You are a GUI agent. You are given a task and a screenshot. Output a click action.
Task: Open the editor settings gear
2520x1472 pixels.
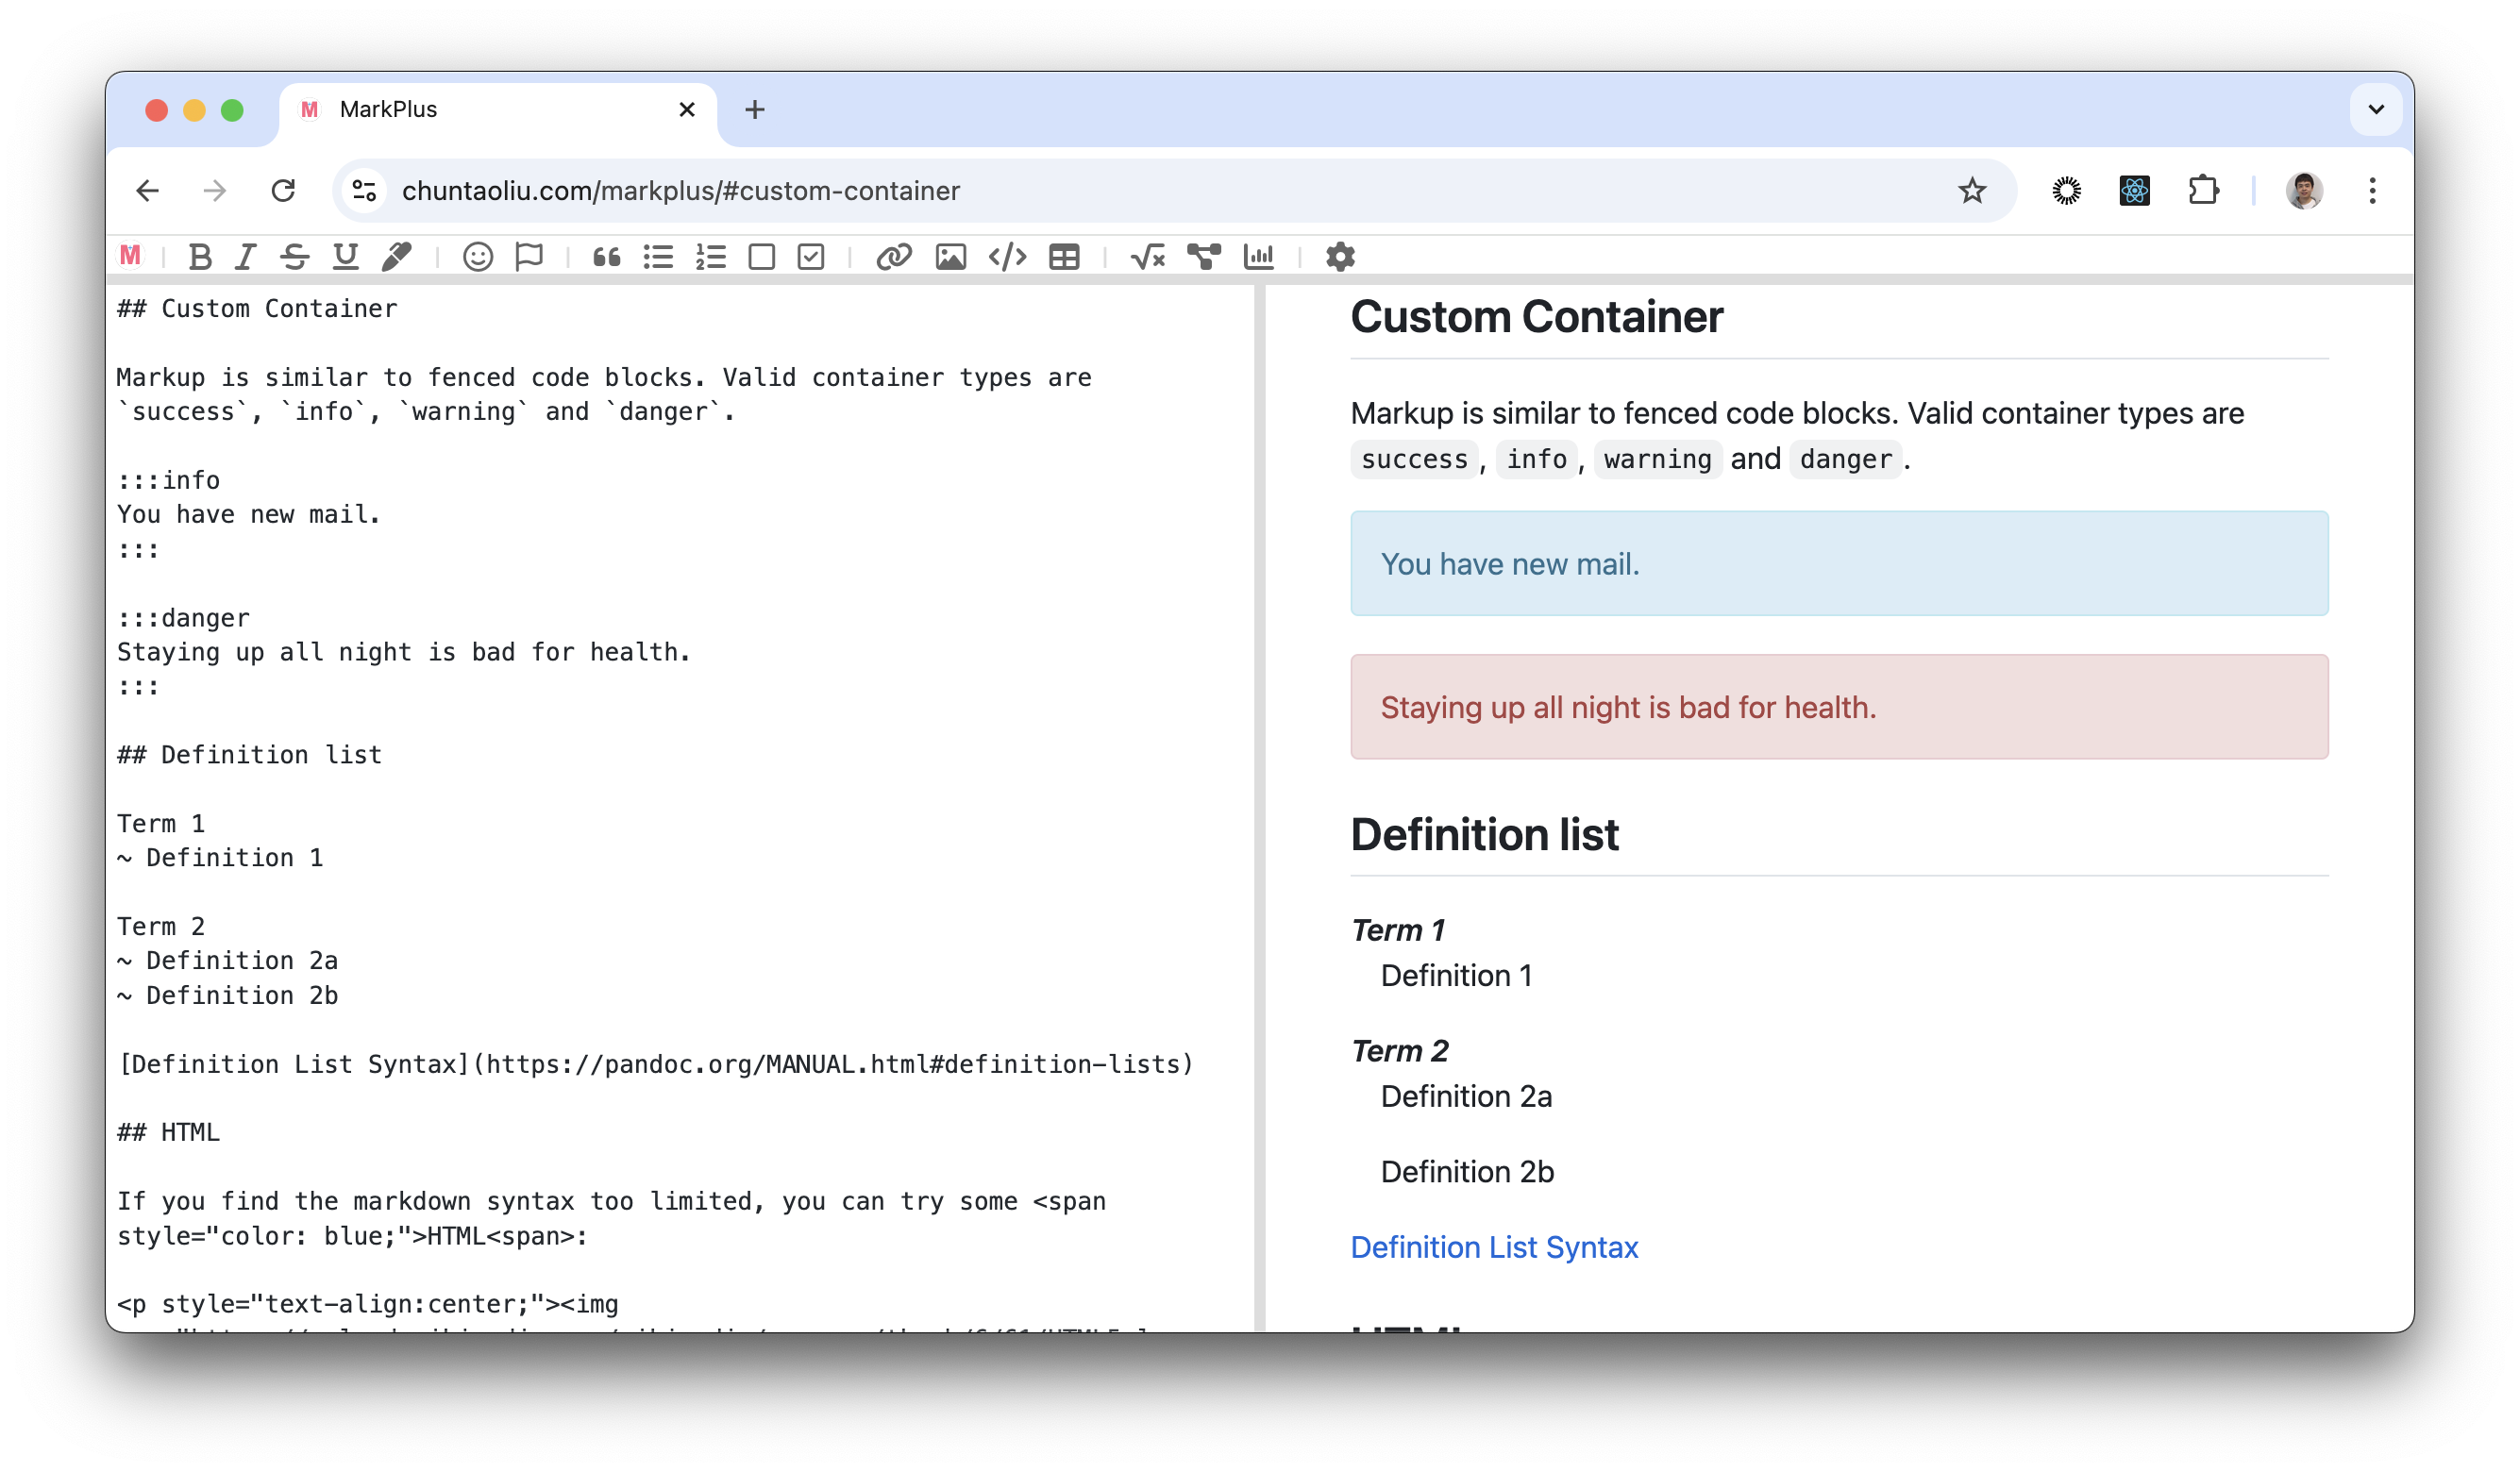click(x=1340, y=257)
